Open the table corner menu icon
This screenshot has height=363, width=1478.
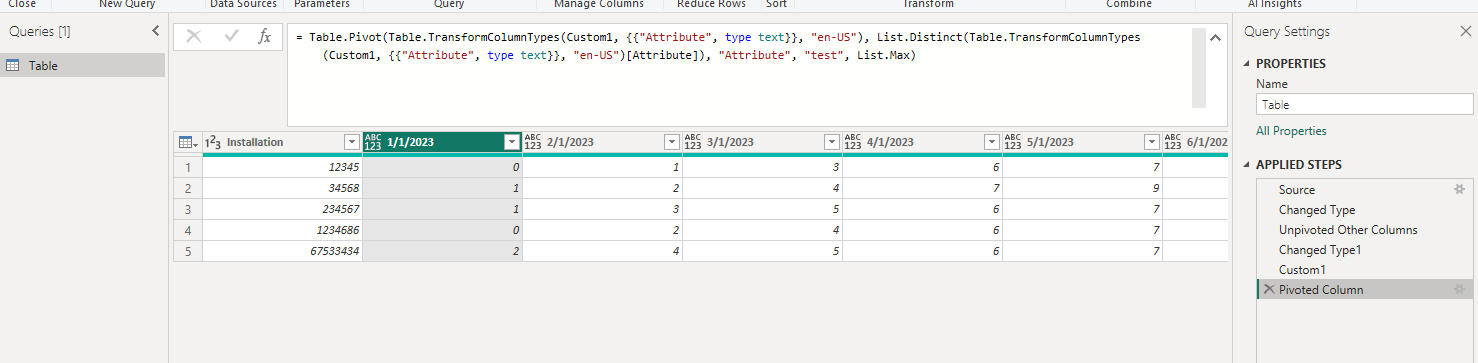tap(187, 142)
